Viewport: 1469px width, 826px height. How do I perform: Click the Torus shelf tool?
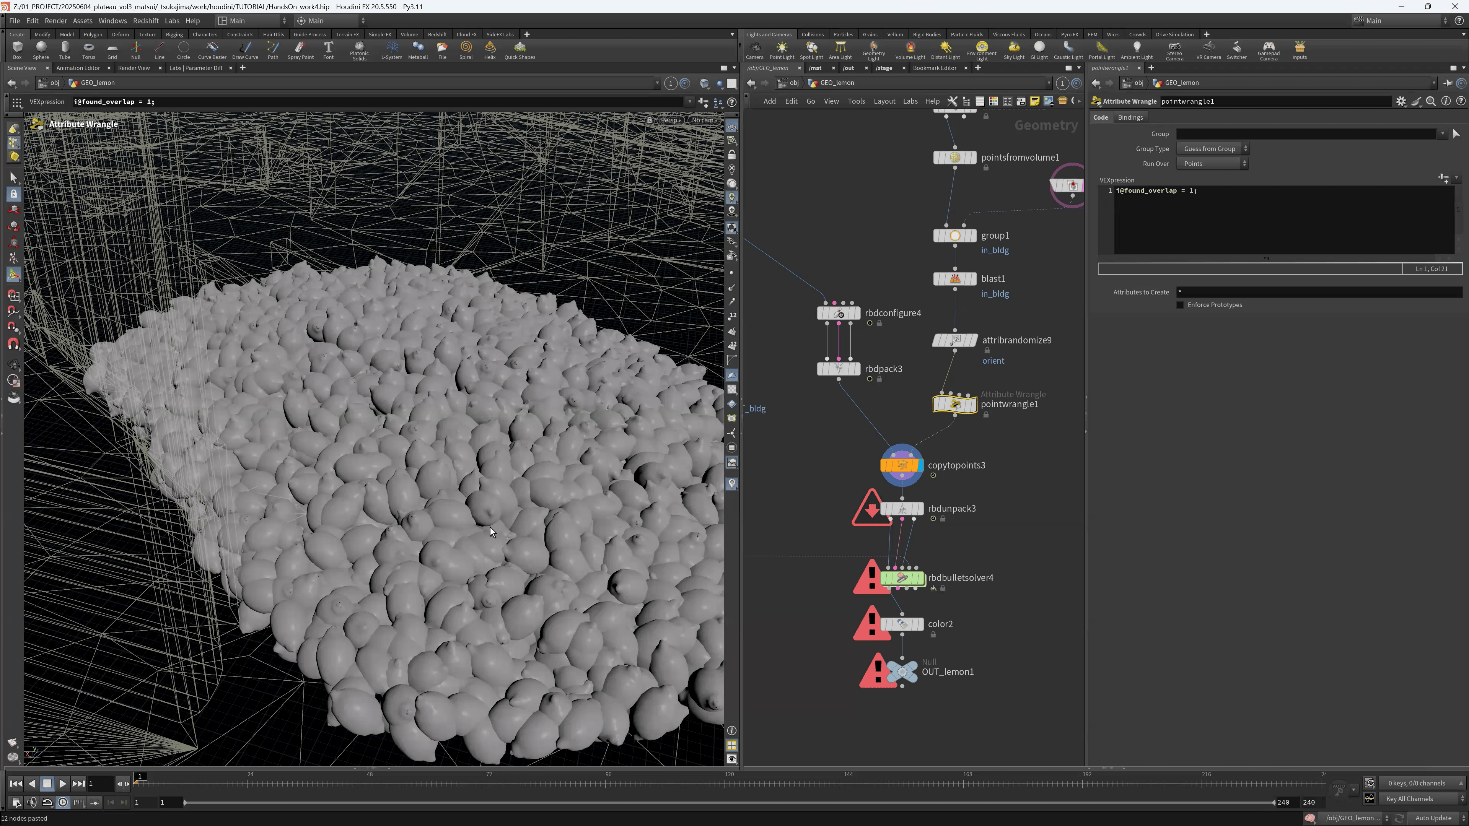click(89, 48)
